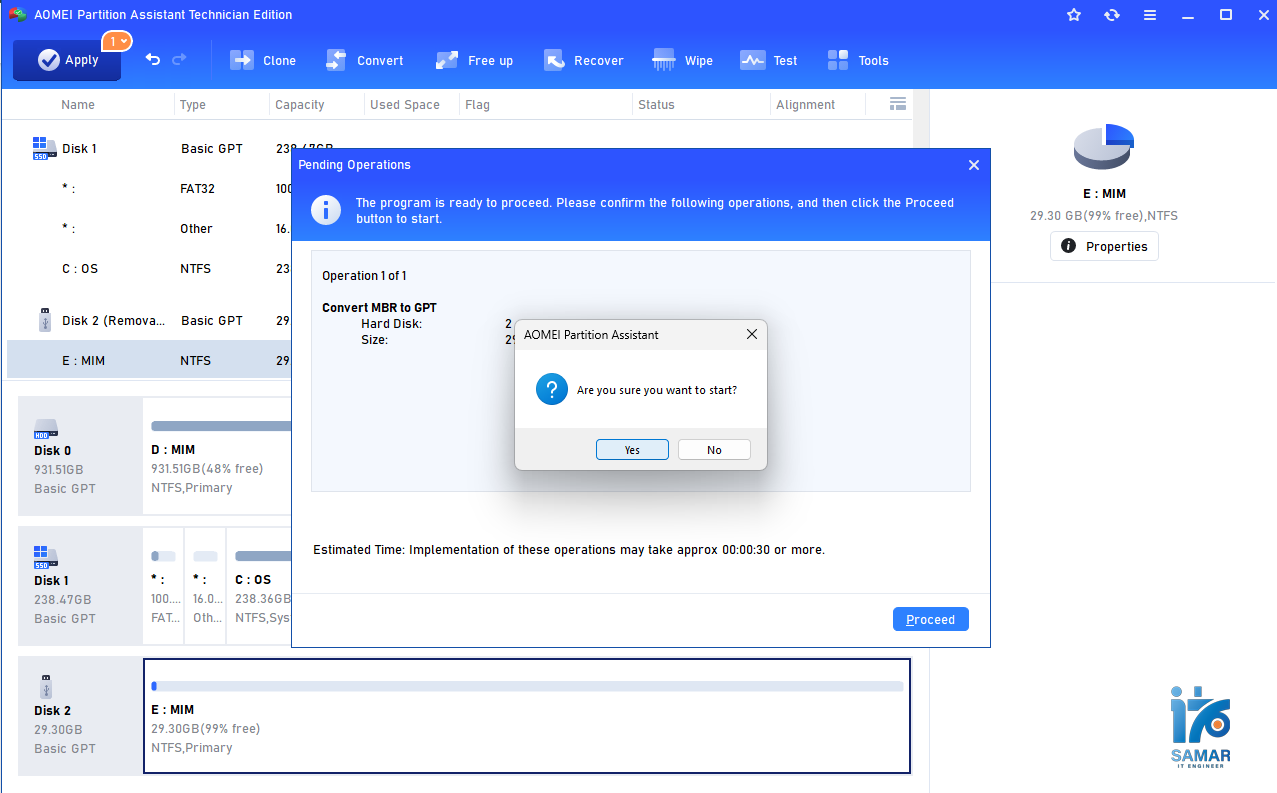Close the AOMEI Partition Assistant confirmation dialog

[x=751, y=335]
